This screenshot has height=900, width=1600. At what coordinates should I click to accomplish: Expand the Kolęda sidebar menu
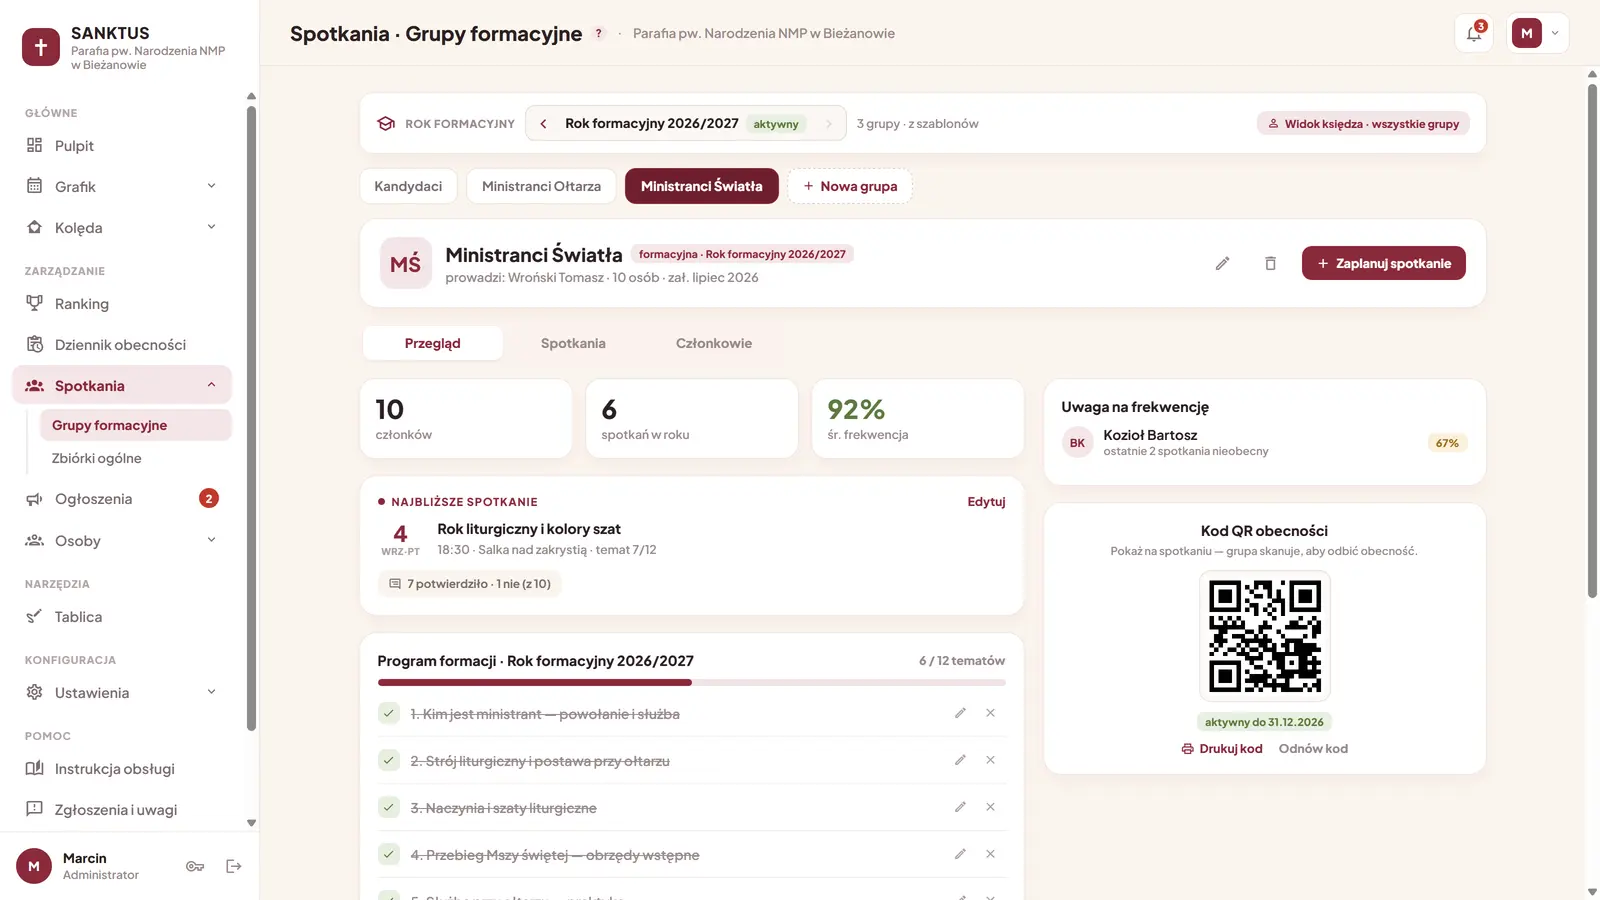(x=122, y=228)
